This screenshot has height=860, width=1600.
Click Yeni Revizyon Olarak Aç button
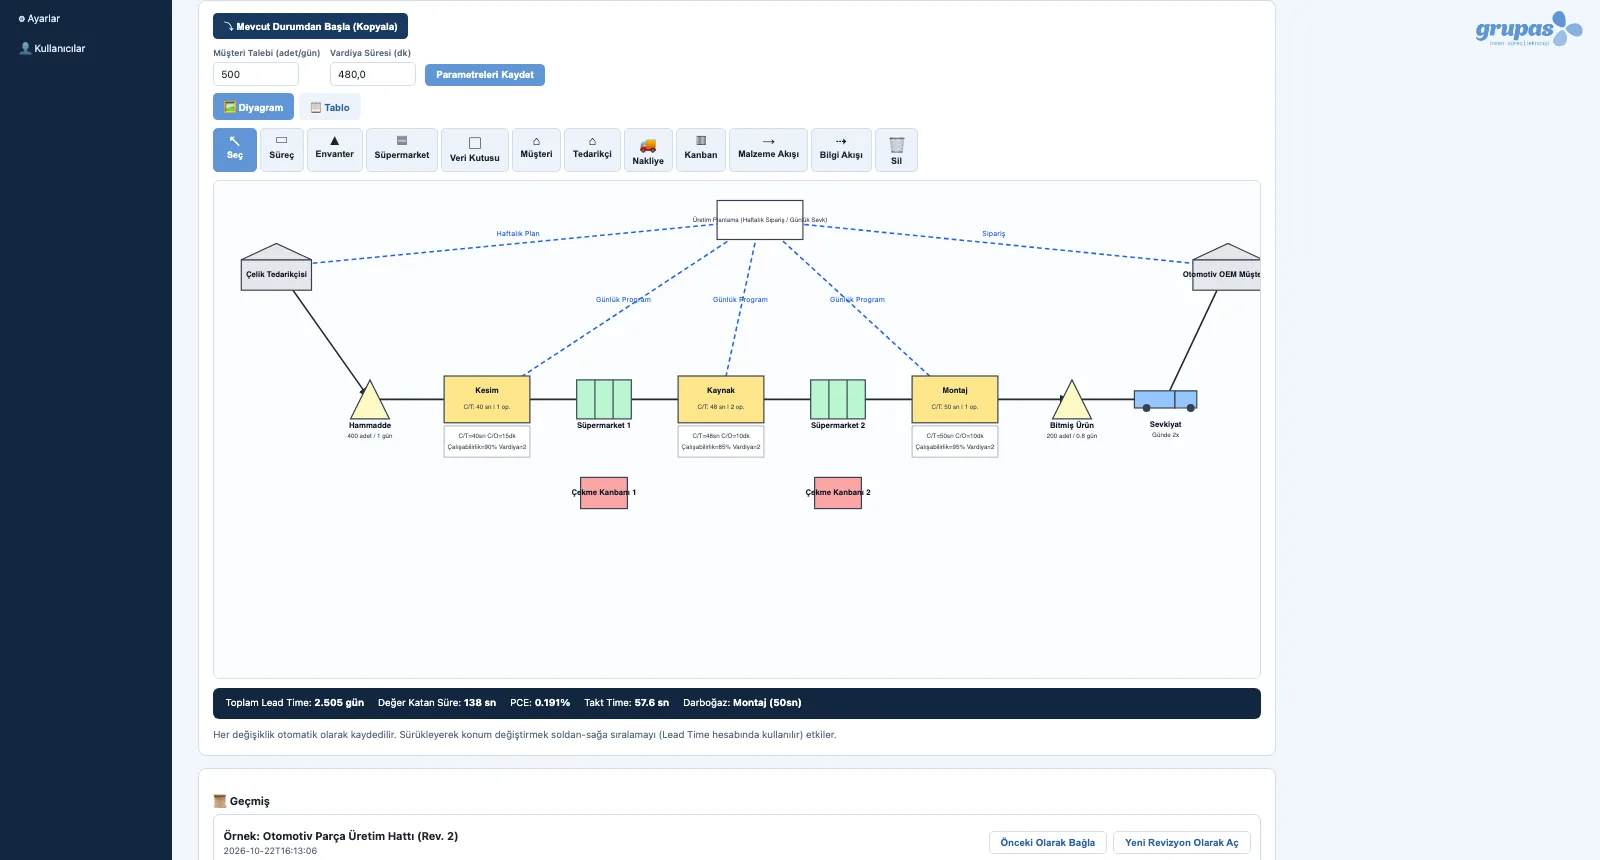(1182, 843)
